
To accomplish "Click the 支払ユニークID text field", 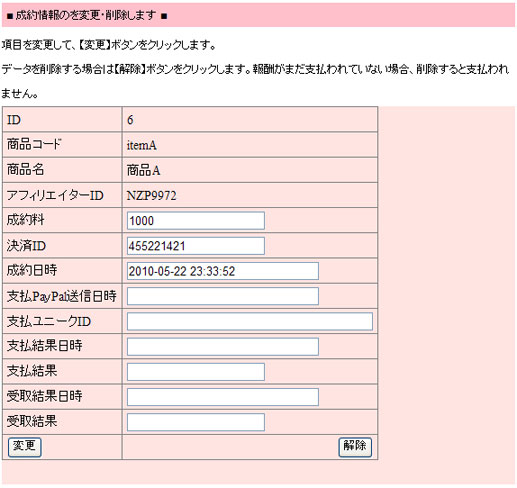I will click(x=250, y=322).
